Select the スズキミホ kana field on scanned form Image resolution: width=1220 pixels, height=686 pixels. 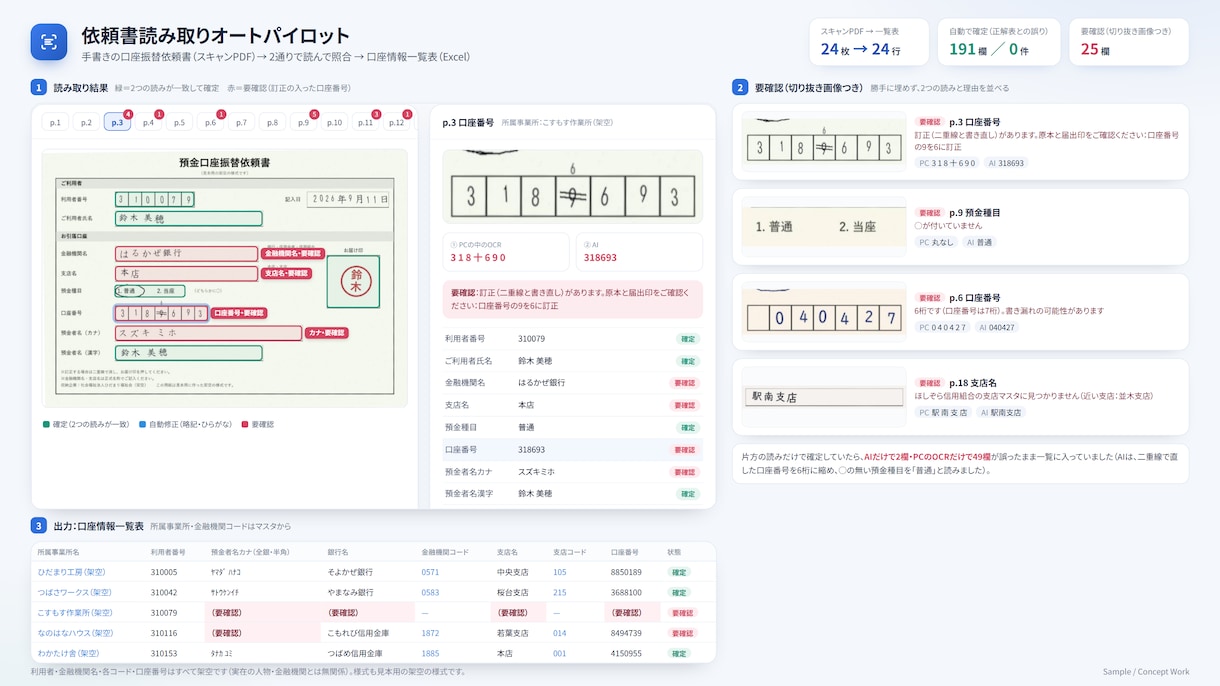208,332
